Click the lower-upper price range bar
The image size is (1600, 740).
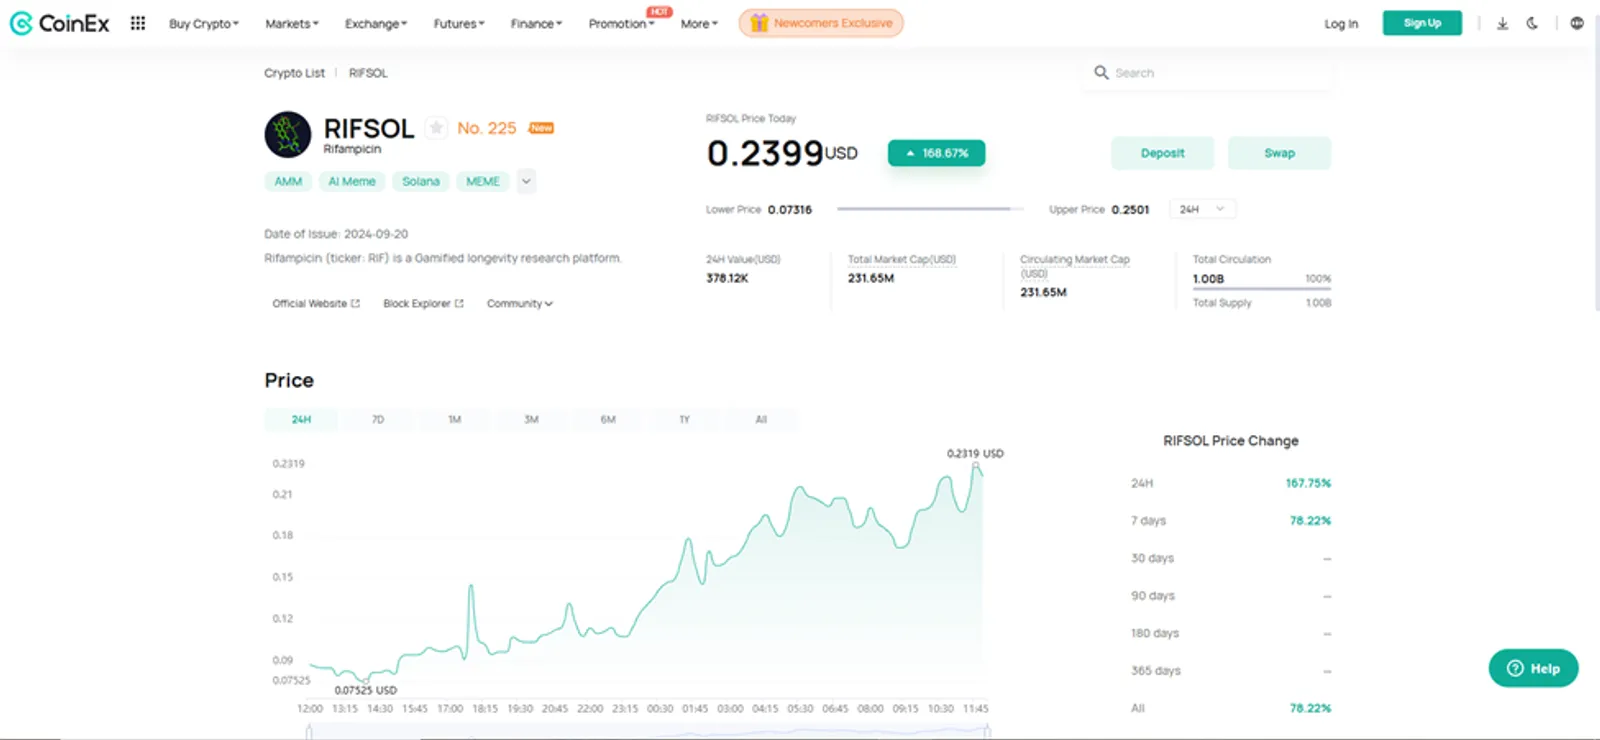pyautogui.click(x=930, y=209)
